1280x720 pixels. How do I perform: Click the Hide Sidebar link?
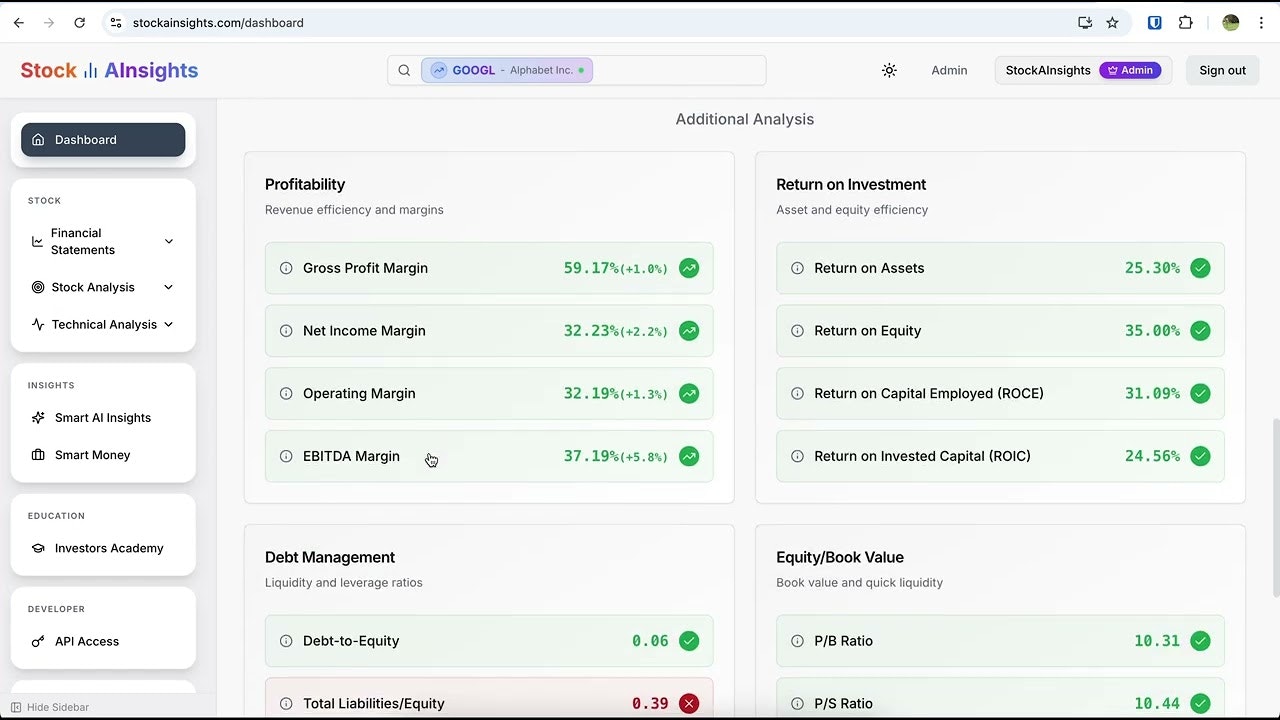[50, 707]
